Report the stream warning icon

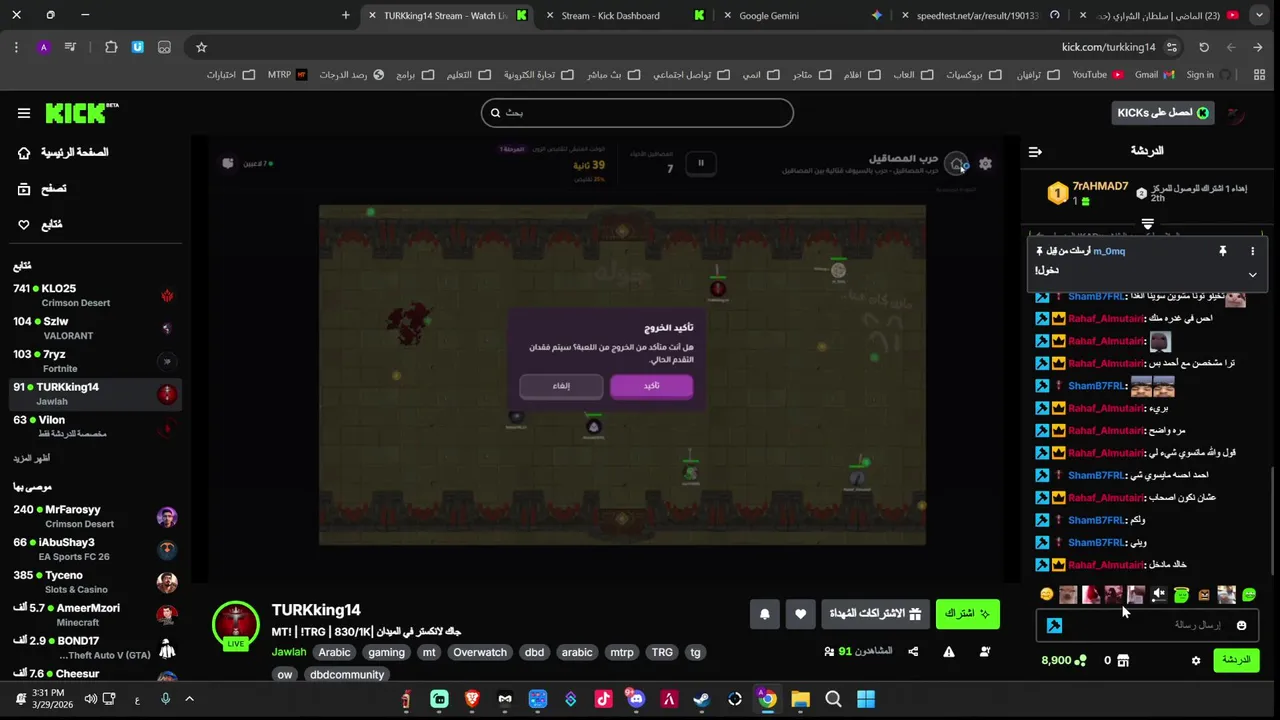click(949, 652)
